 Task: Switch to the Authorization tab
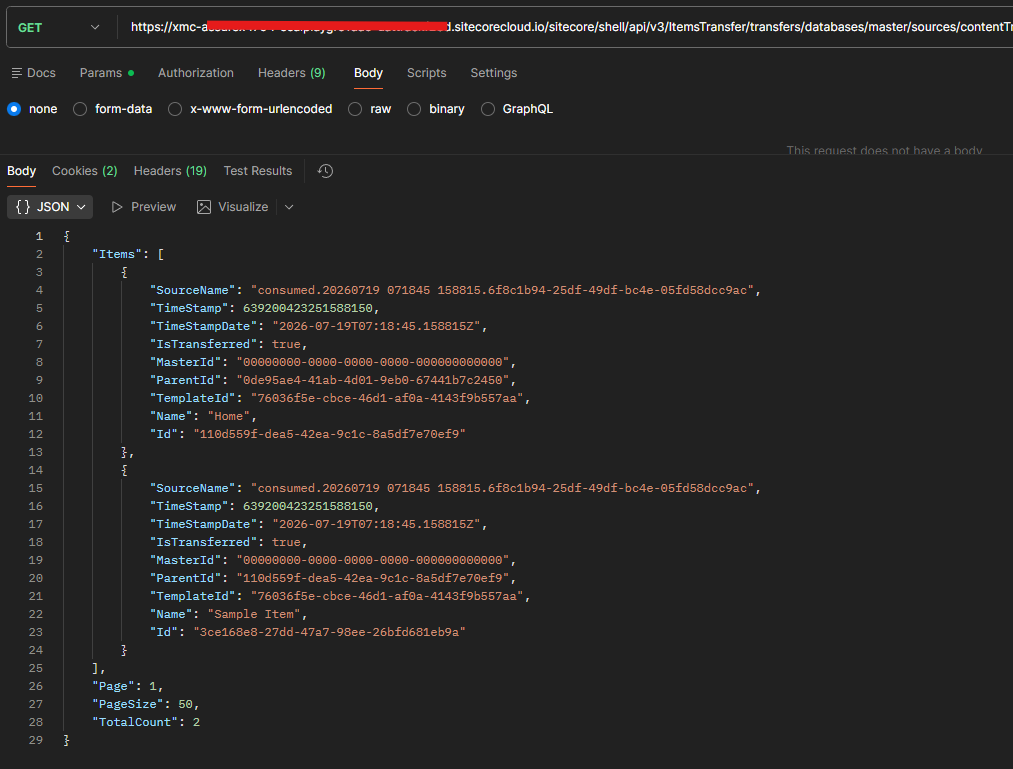(196, 73)
